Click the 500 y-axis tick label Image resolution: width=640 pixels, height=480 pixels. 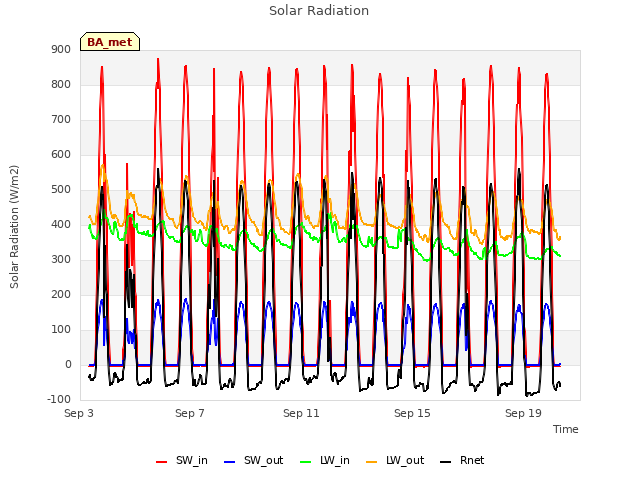61,189
